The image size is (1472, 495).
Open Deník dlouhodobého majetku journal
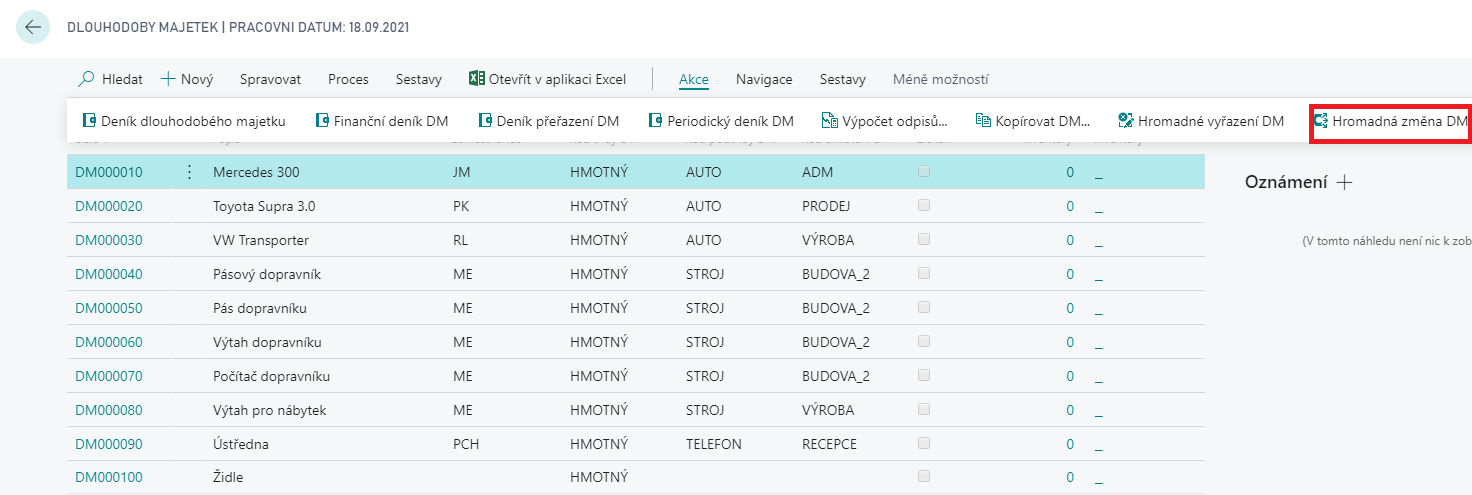point(183,121)
